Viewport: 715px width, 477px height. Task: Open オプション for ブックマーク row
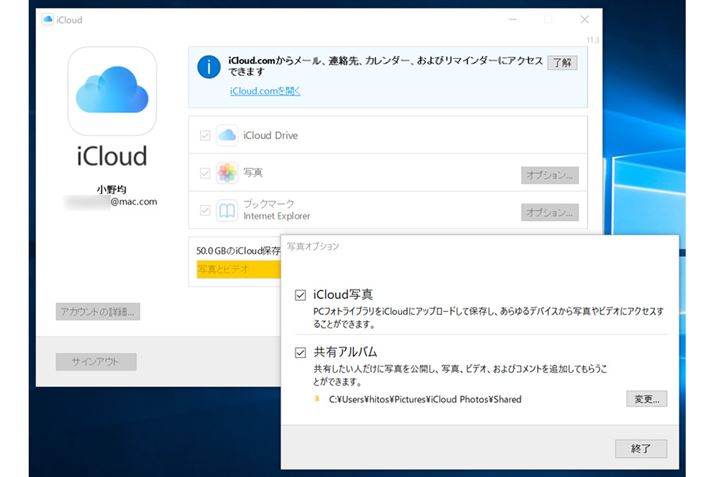(550, 213)
